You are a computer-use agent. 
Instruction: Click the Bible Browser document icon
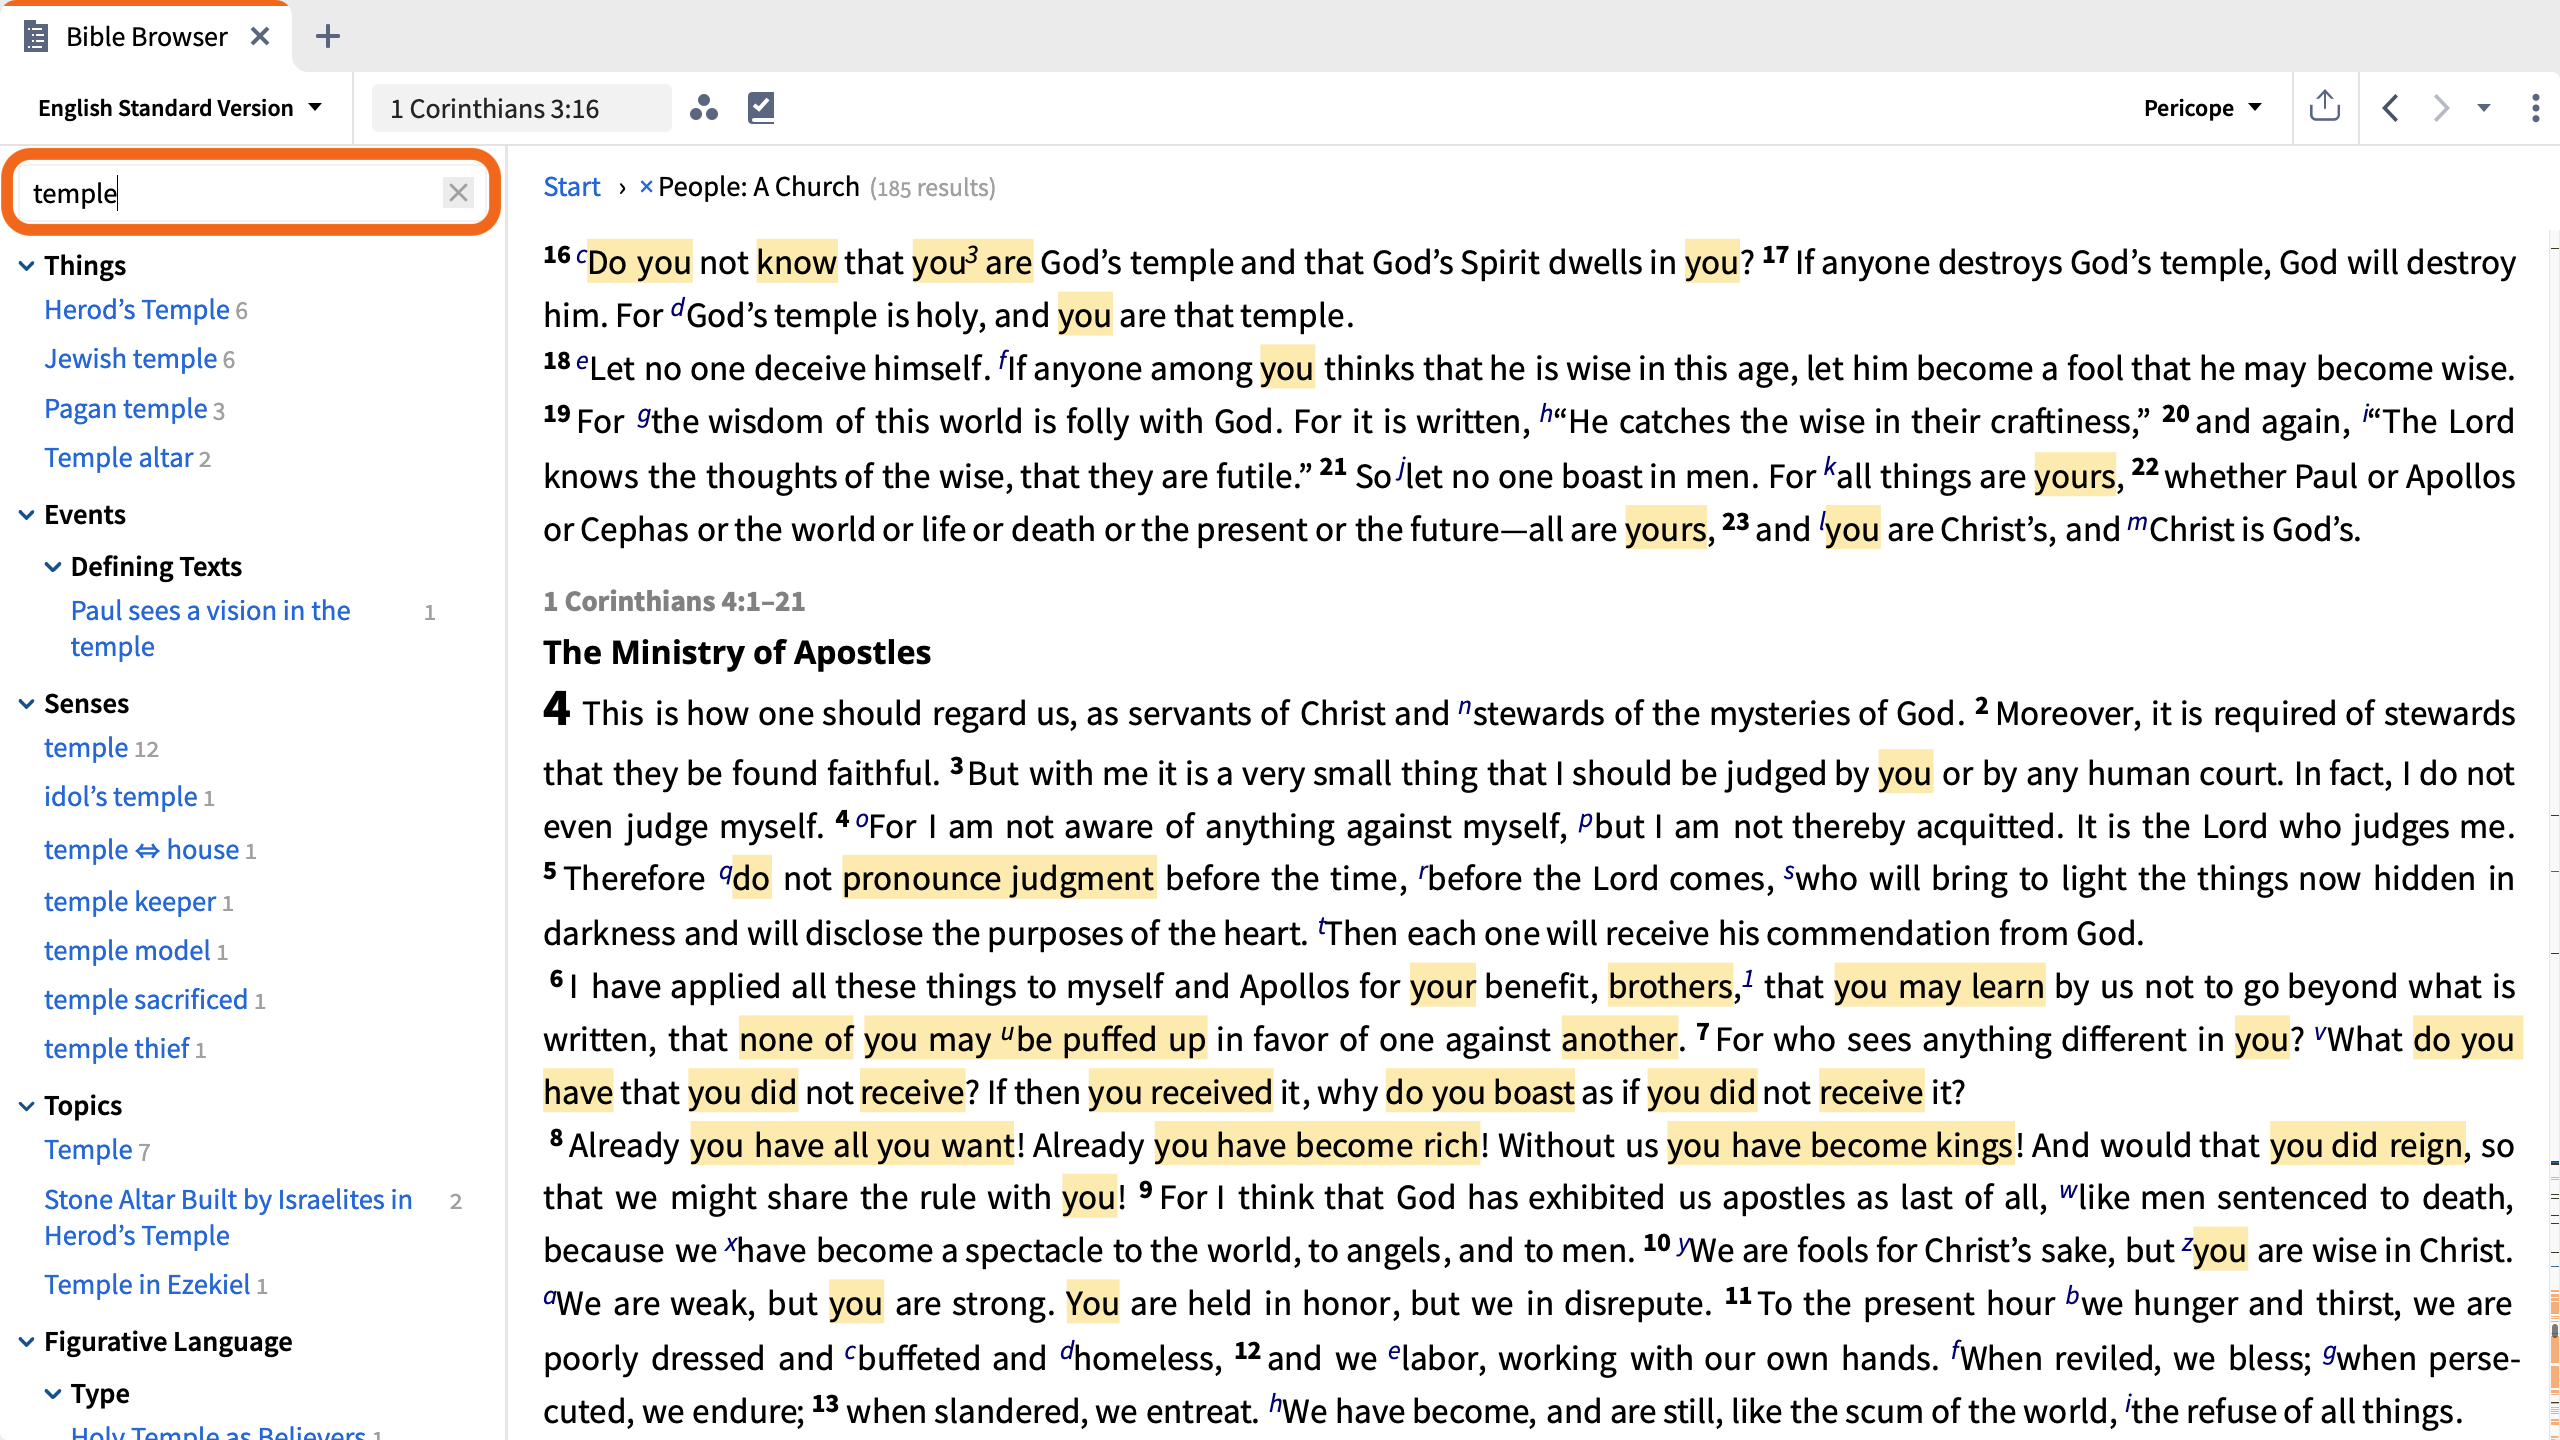click(36, 37)
